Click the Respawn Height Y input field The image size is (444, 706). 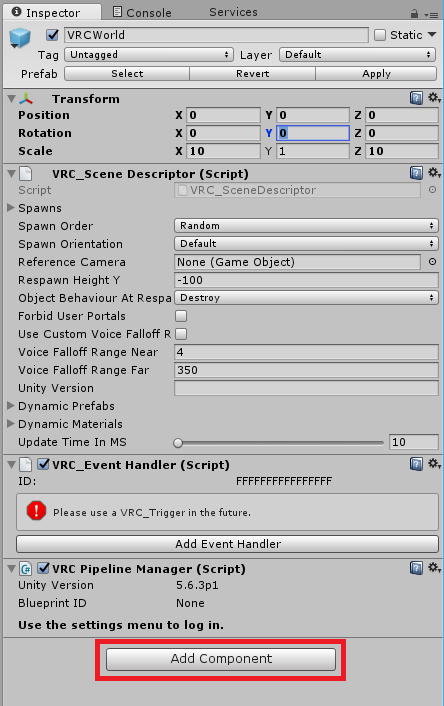(x=306, y=280)
